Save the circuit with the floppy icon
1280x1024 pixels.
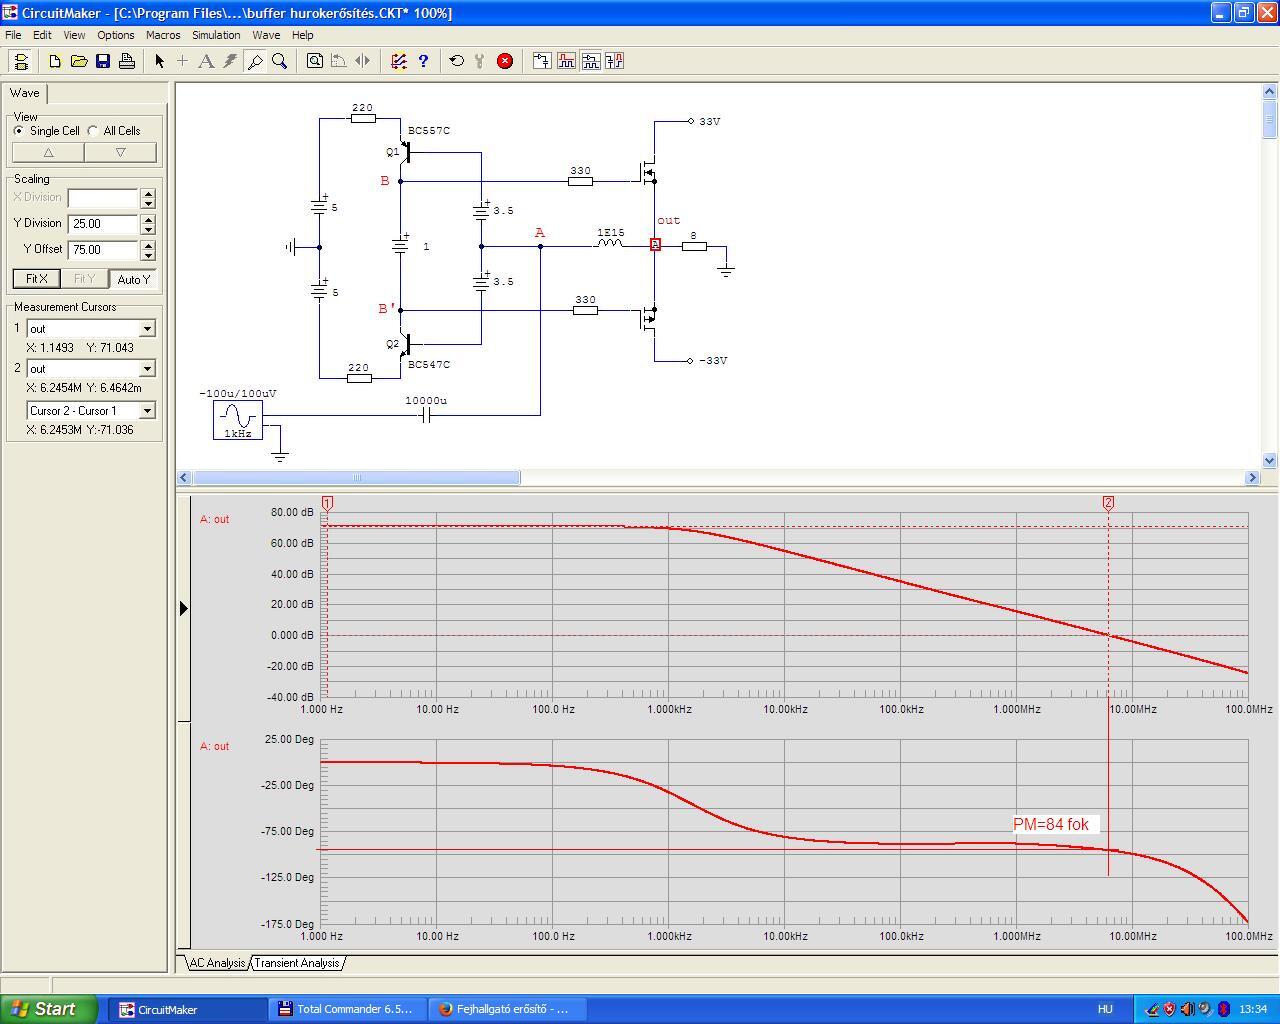pos(103,61)
